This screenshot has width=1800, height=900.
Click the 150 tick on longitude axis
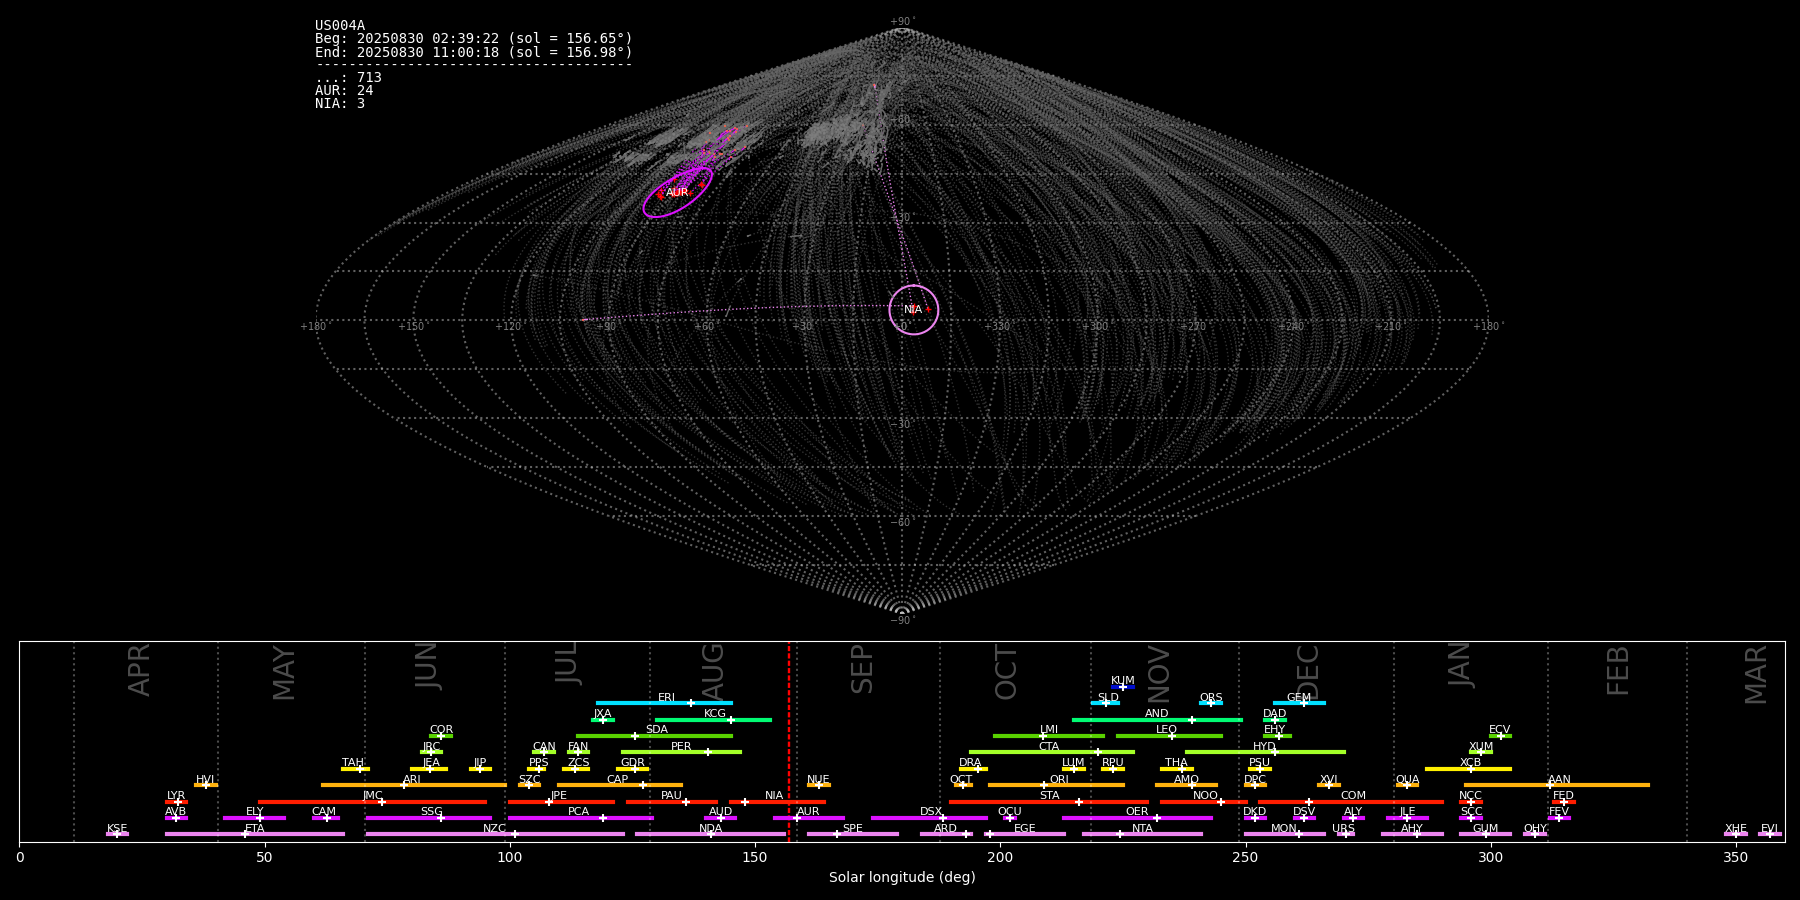(x=755, y=857)
